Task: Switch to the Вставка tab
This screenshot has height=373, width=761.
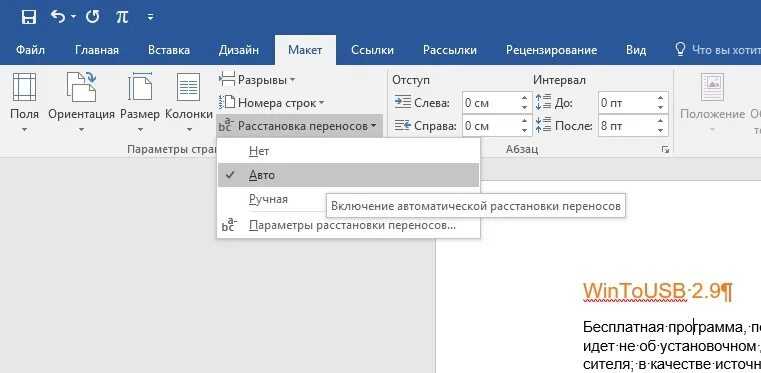Action: pyautogui.click(x=169, y=50)
